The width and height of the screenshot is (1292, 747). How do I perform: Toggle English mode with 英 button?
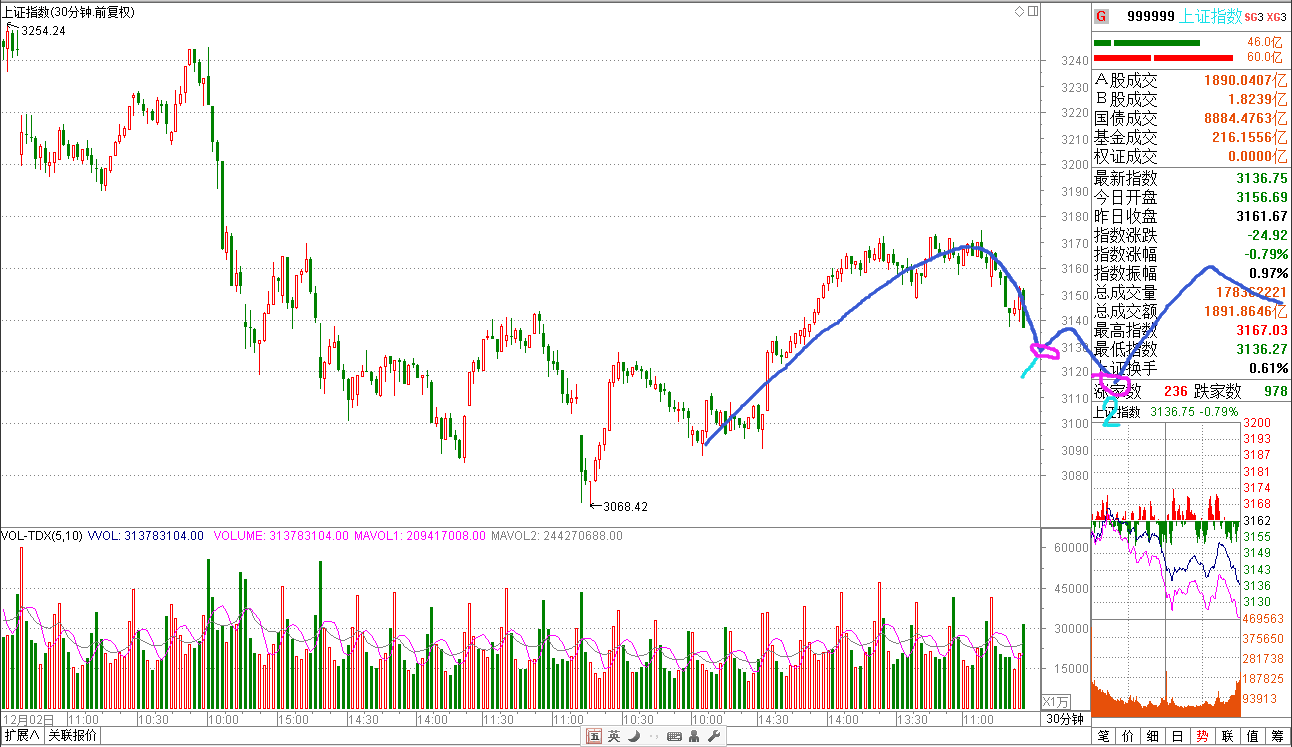(614, 737)
